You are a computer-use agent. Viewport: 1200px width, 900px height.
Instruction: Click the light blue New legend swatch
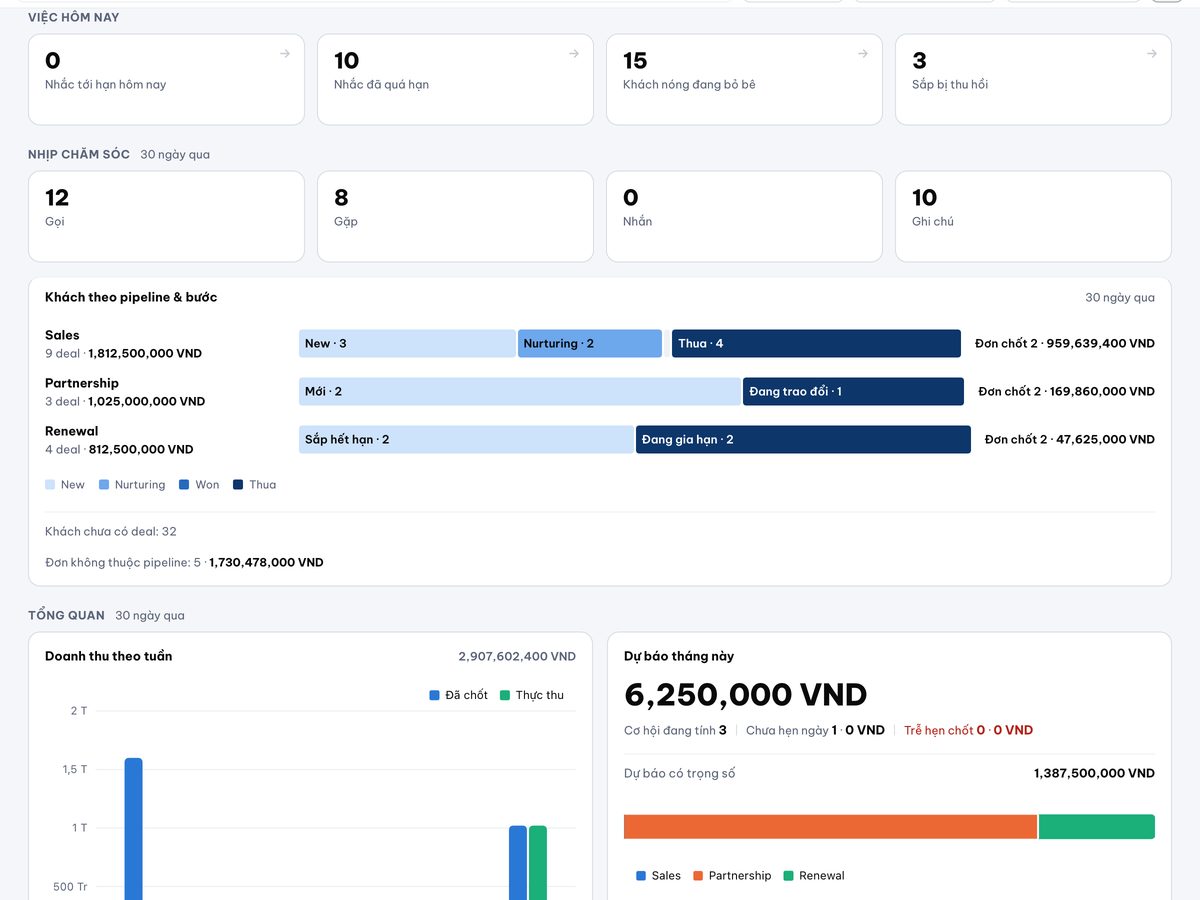(50, 485)
